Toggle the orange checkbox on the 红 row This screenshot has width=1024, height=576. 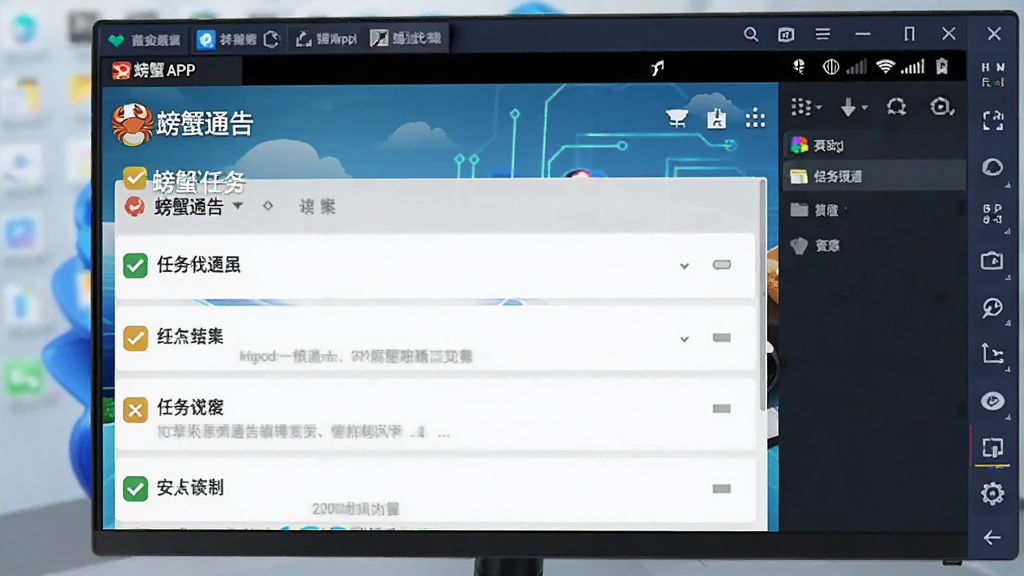[135, 338]
